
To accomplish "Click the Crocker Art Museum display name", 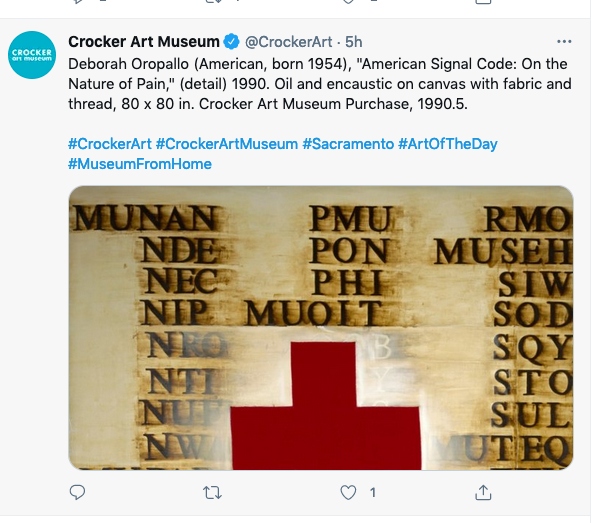I will [144, 42].
